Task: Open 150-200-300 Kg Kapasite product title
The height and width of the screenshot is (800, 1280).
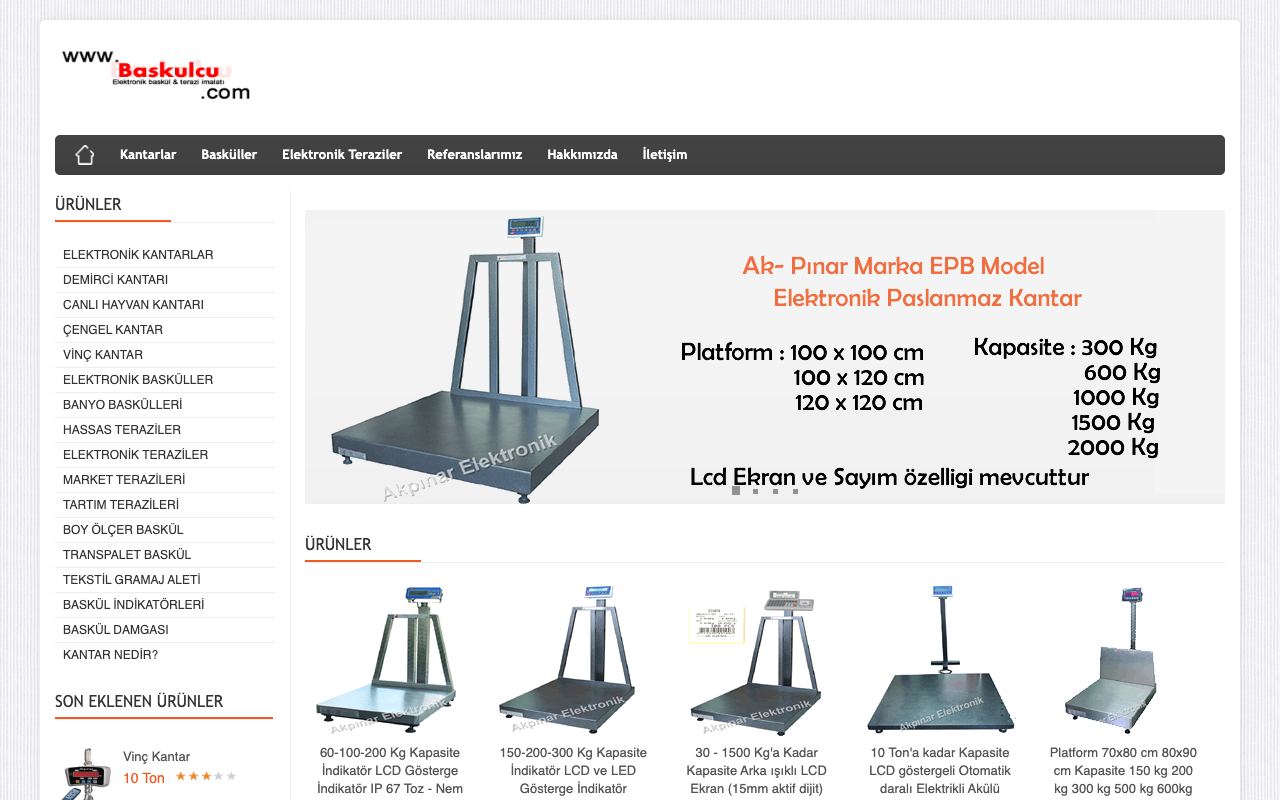Action: coord(573,771)
